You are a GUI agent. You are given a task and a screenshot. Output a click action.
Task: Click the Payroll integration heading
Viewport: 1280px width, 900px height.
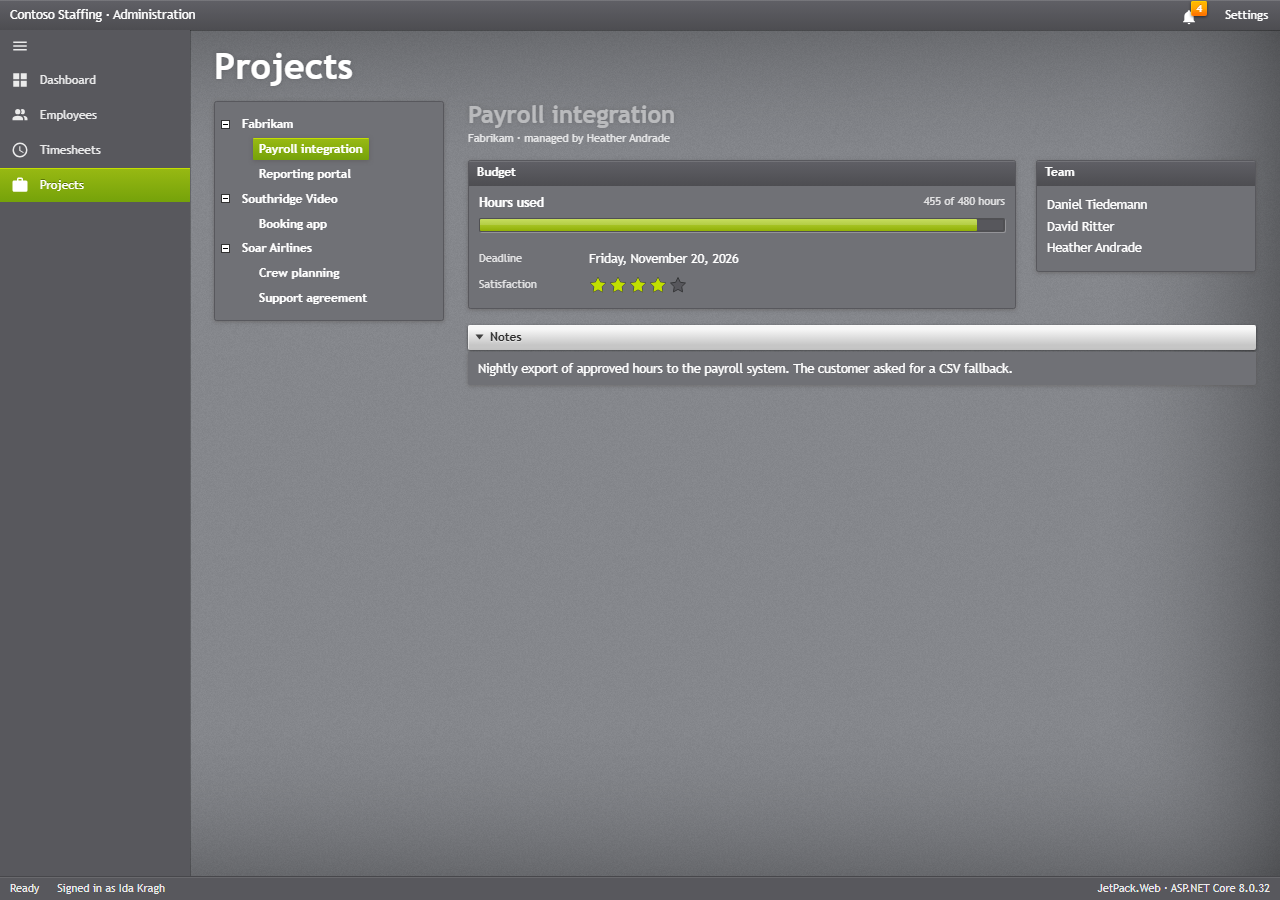click(x=571, y=115)
